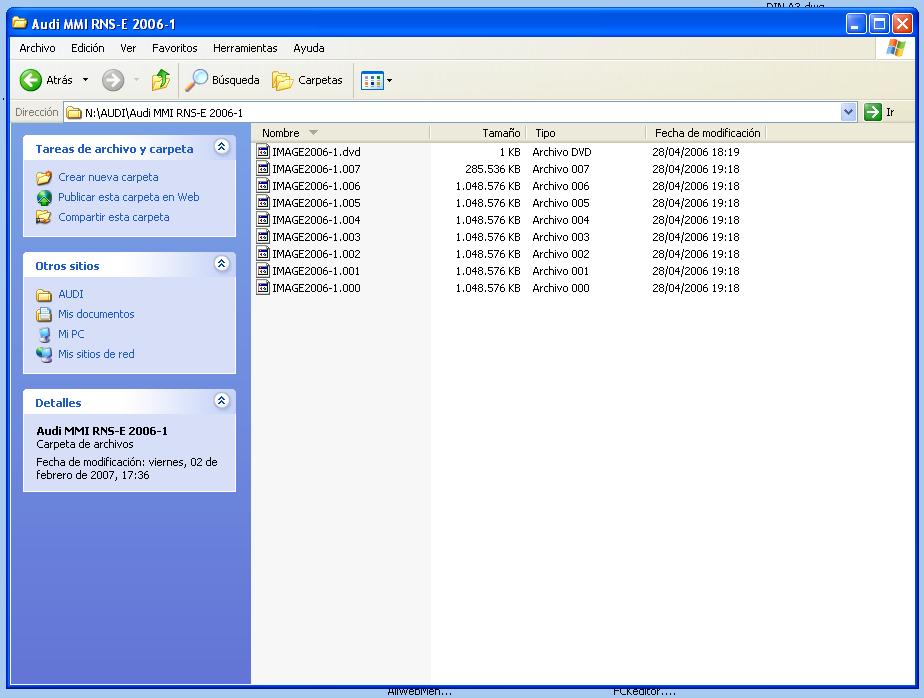924x698 pixels.
Task: Click the Publicar en Web globe icon
Action: (44, 197)
